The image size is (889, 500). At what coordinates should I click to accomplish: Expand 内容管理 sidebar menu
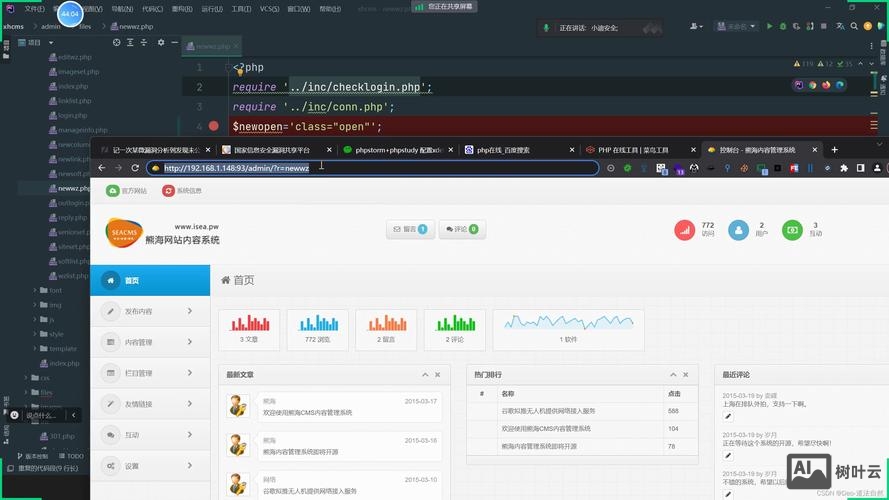point(150,342)
